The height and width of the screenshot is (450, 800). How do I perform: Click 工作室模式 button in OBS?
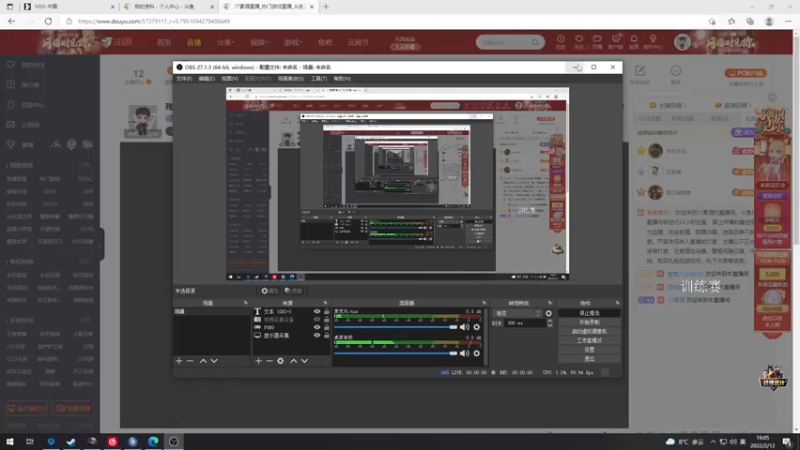coord(589,340)
